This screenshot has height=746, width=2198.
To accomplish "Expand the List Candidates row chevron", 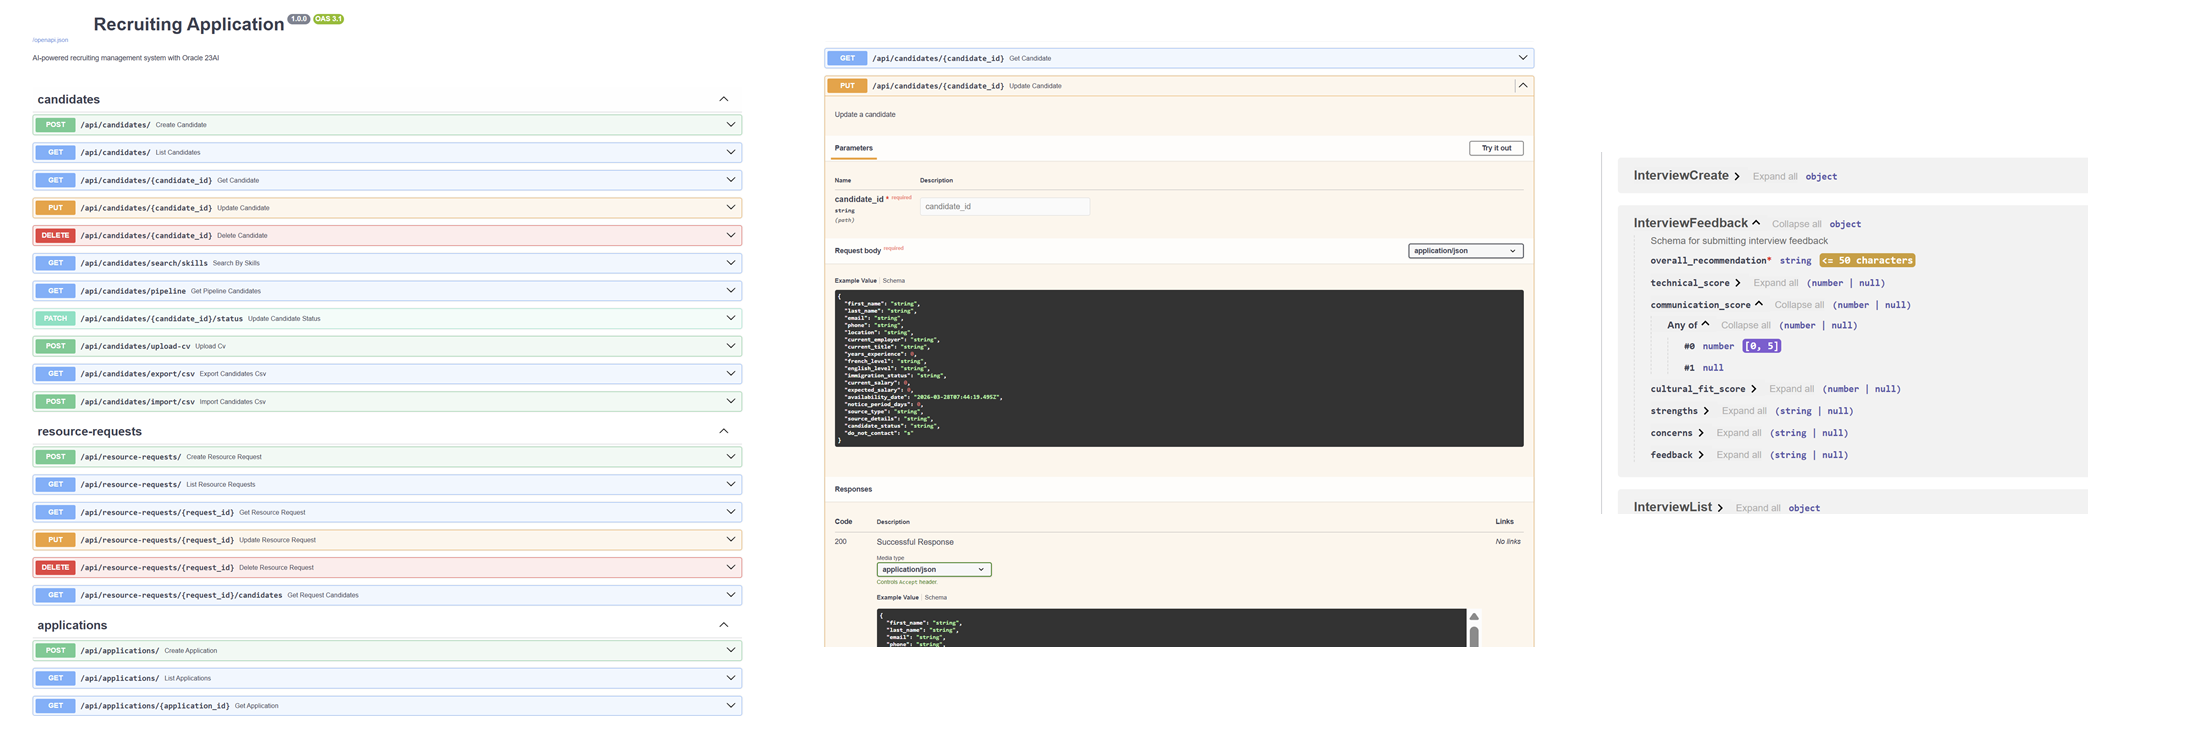I will pyautogui.click(x=731, y=152).
